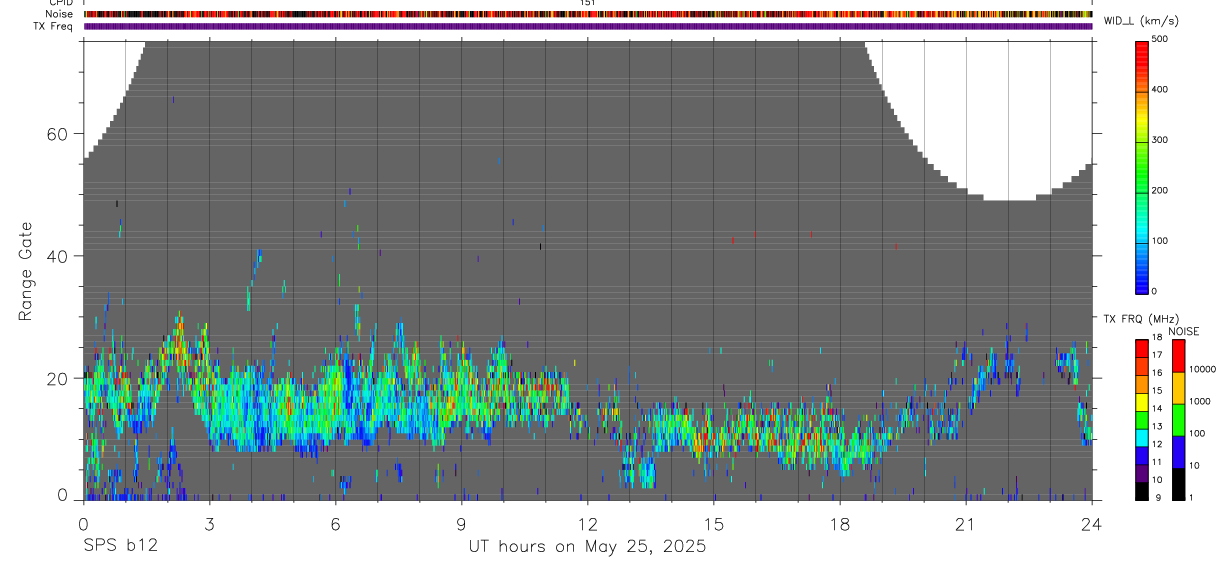Screen dimensions: 1228x567
Task: Click the NOISE legend title
Action: click(1184, 331)
